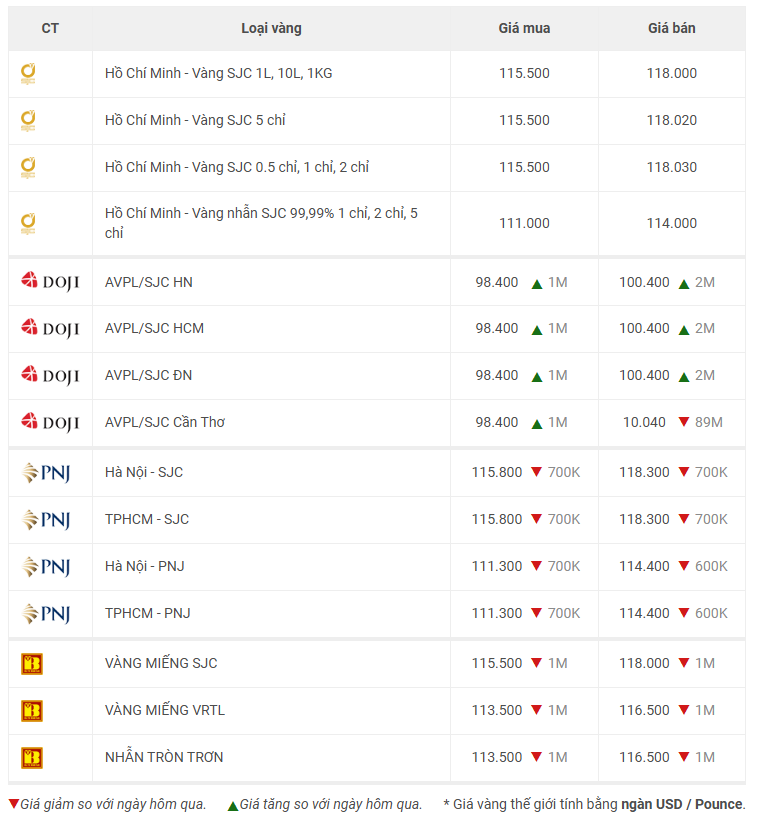Click sell price 118.300 in Hà Nội - SJC row
The image size is (759, 836).
(644, 472)
